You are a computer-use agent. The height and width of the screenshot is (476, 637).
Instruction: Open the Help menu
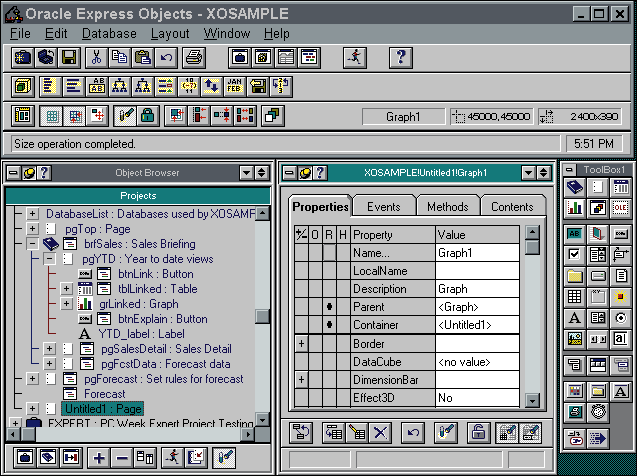click(x=276, y=33)
